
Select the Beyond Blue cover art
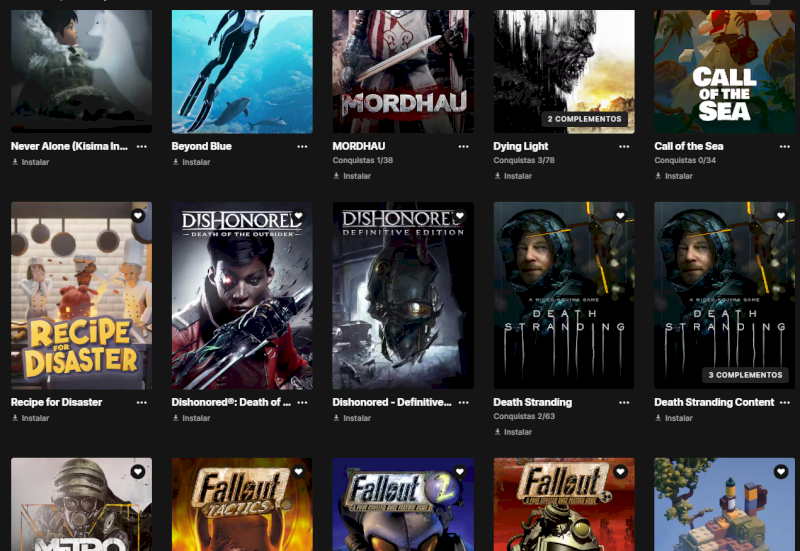coord(242,71)
